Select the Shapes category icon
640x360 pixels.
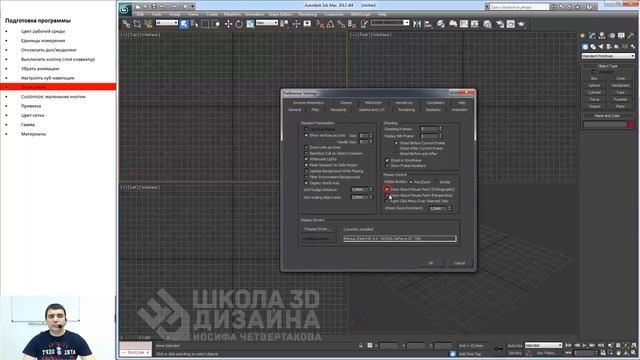pyautogui.click(x=593, y=47)
